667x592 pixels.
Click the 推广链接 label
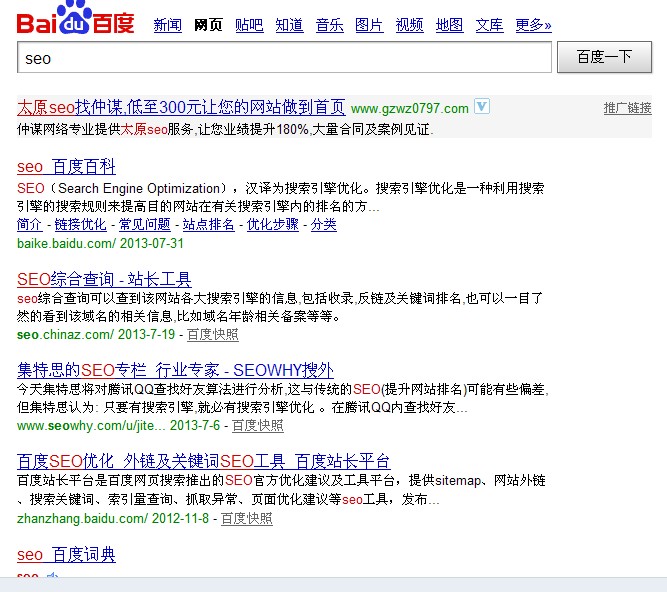(627, 108)
